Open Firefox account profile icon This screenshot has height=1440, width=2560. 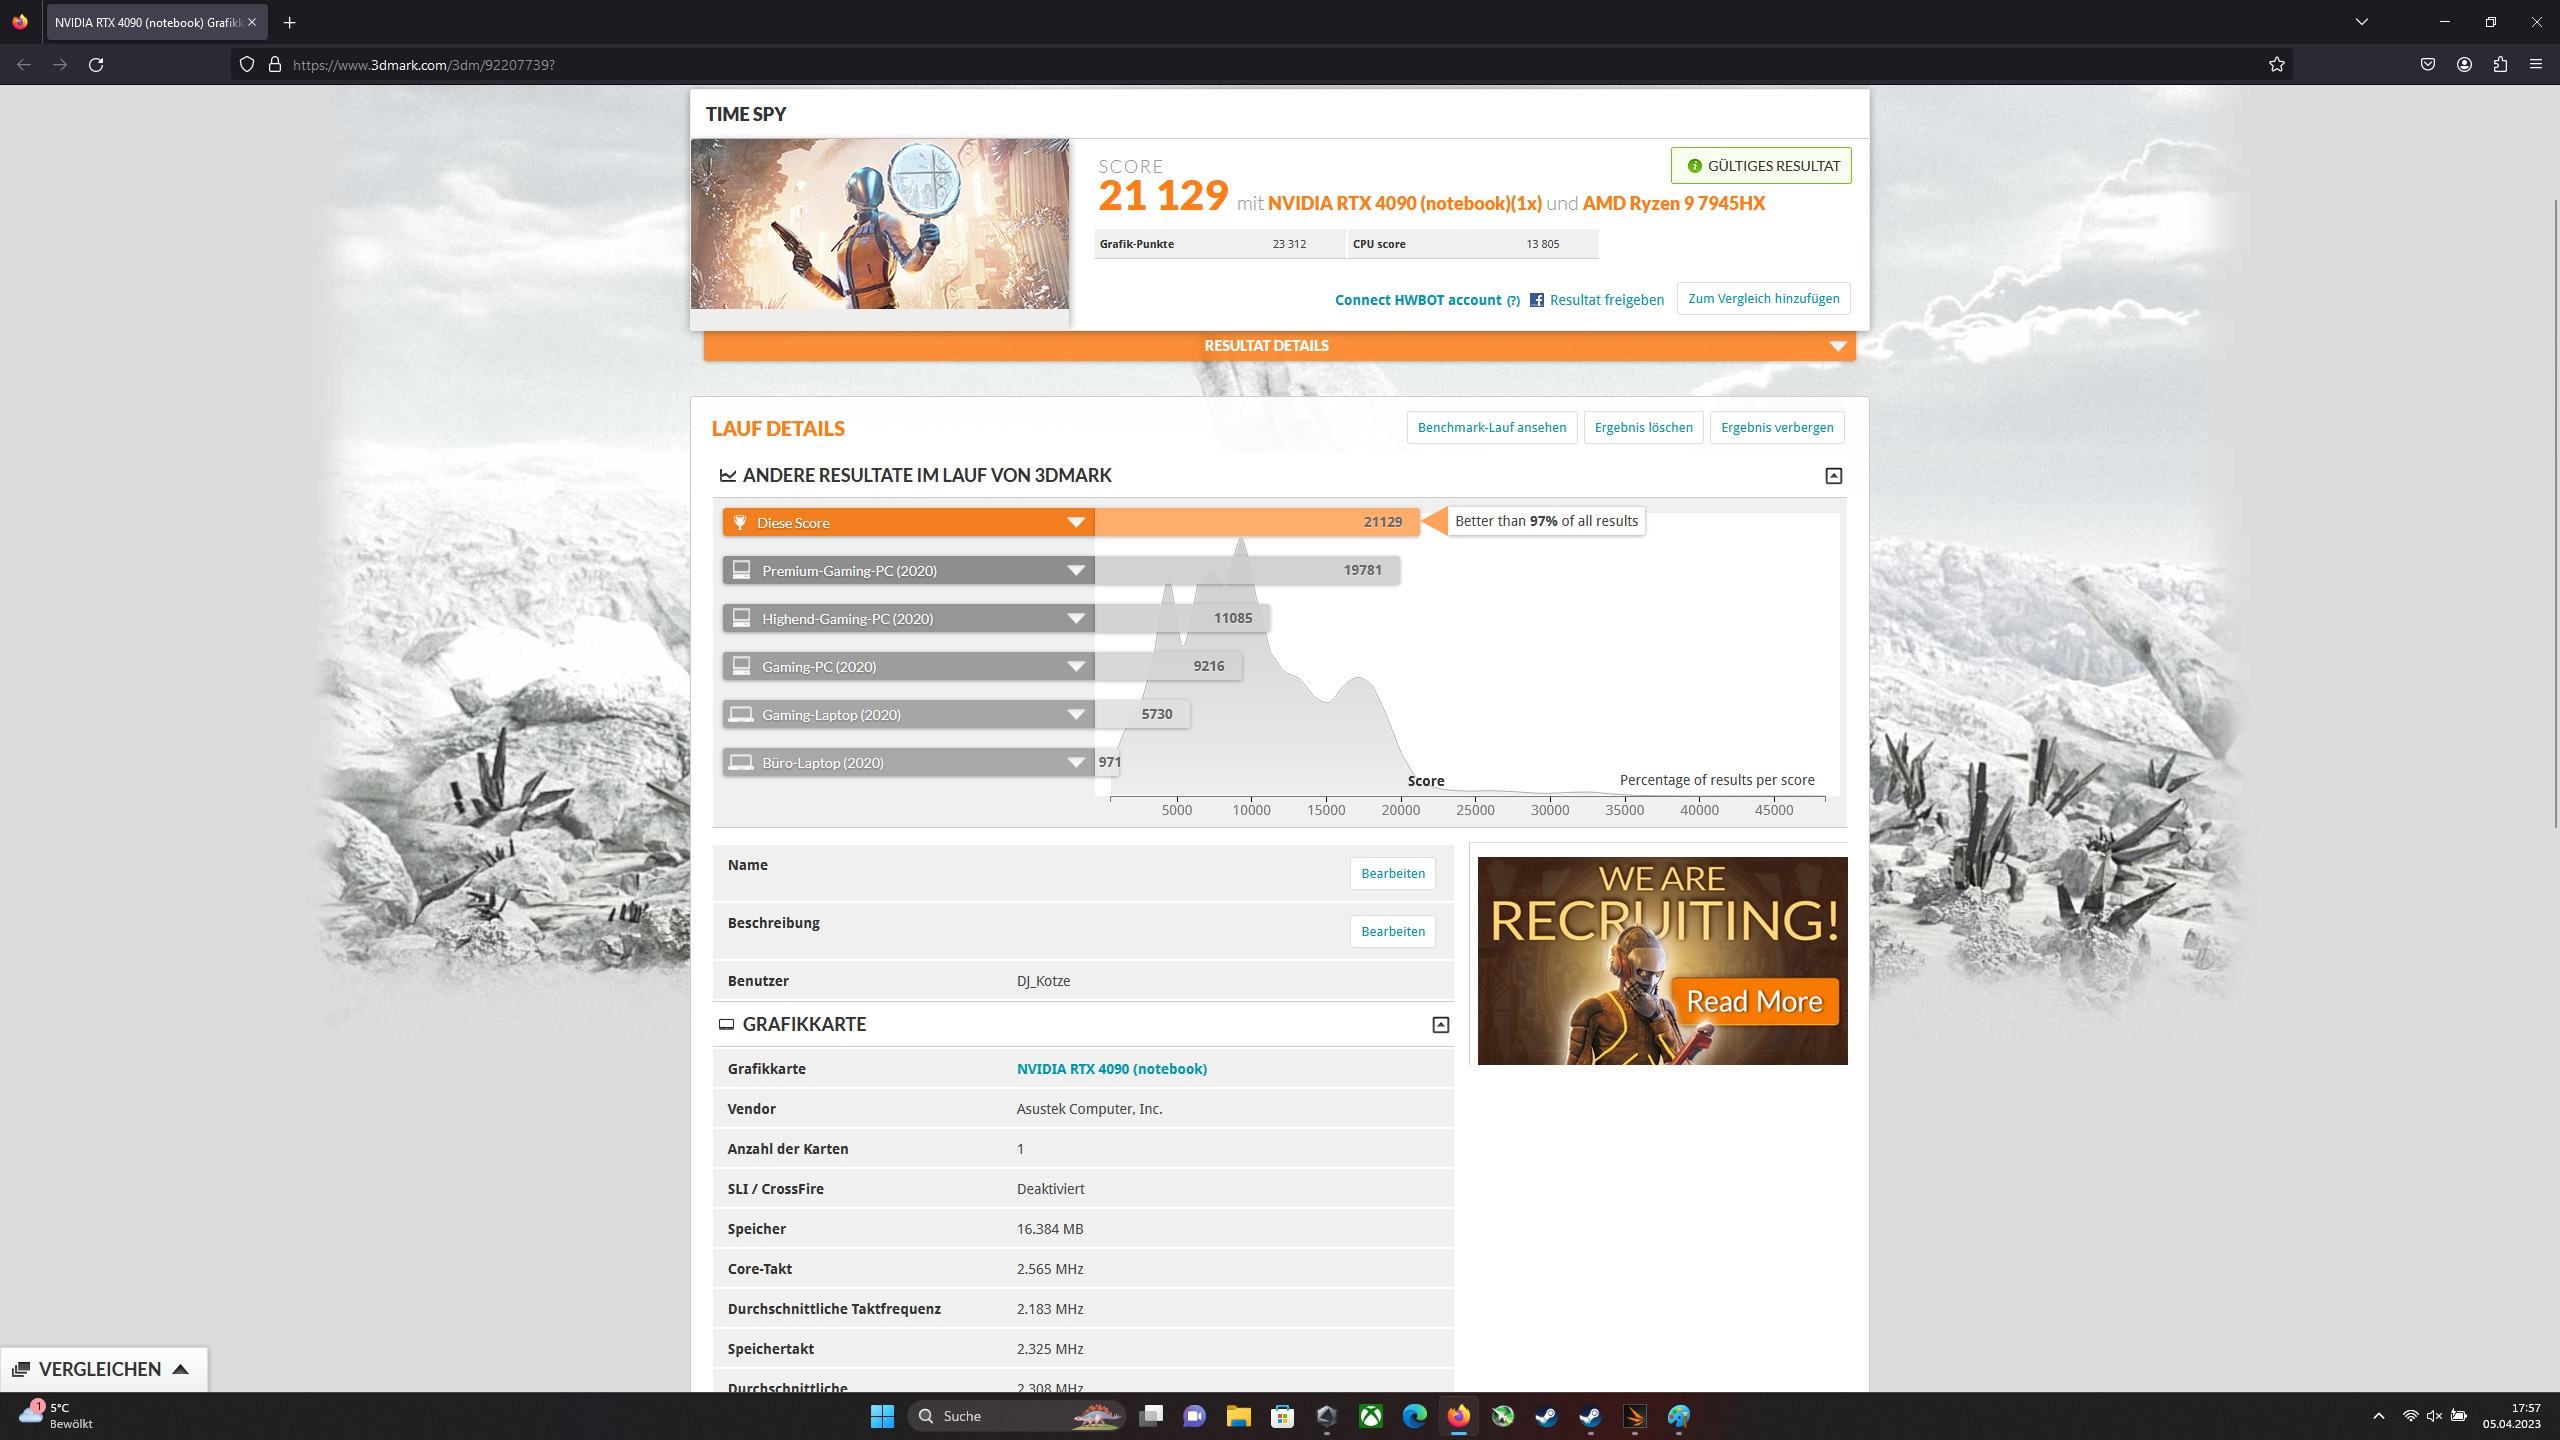click(2464, 64)
